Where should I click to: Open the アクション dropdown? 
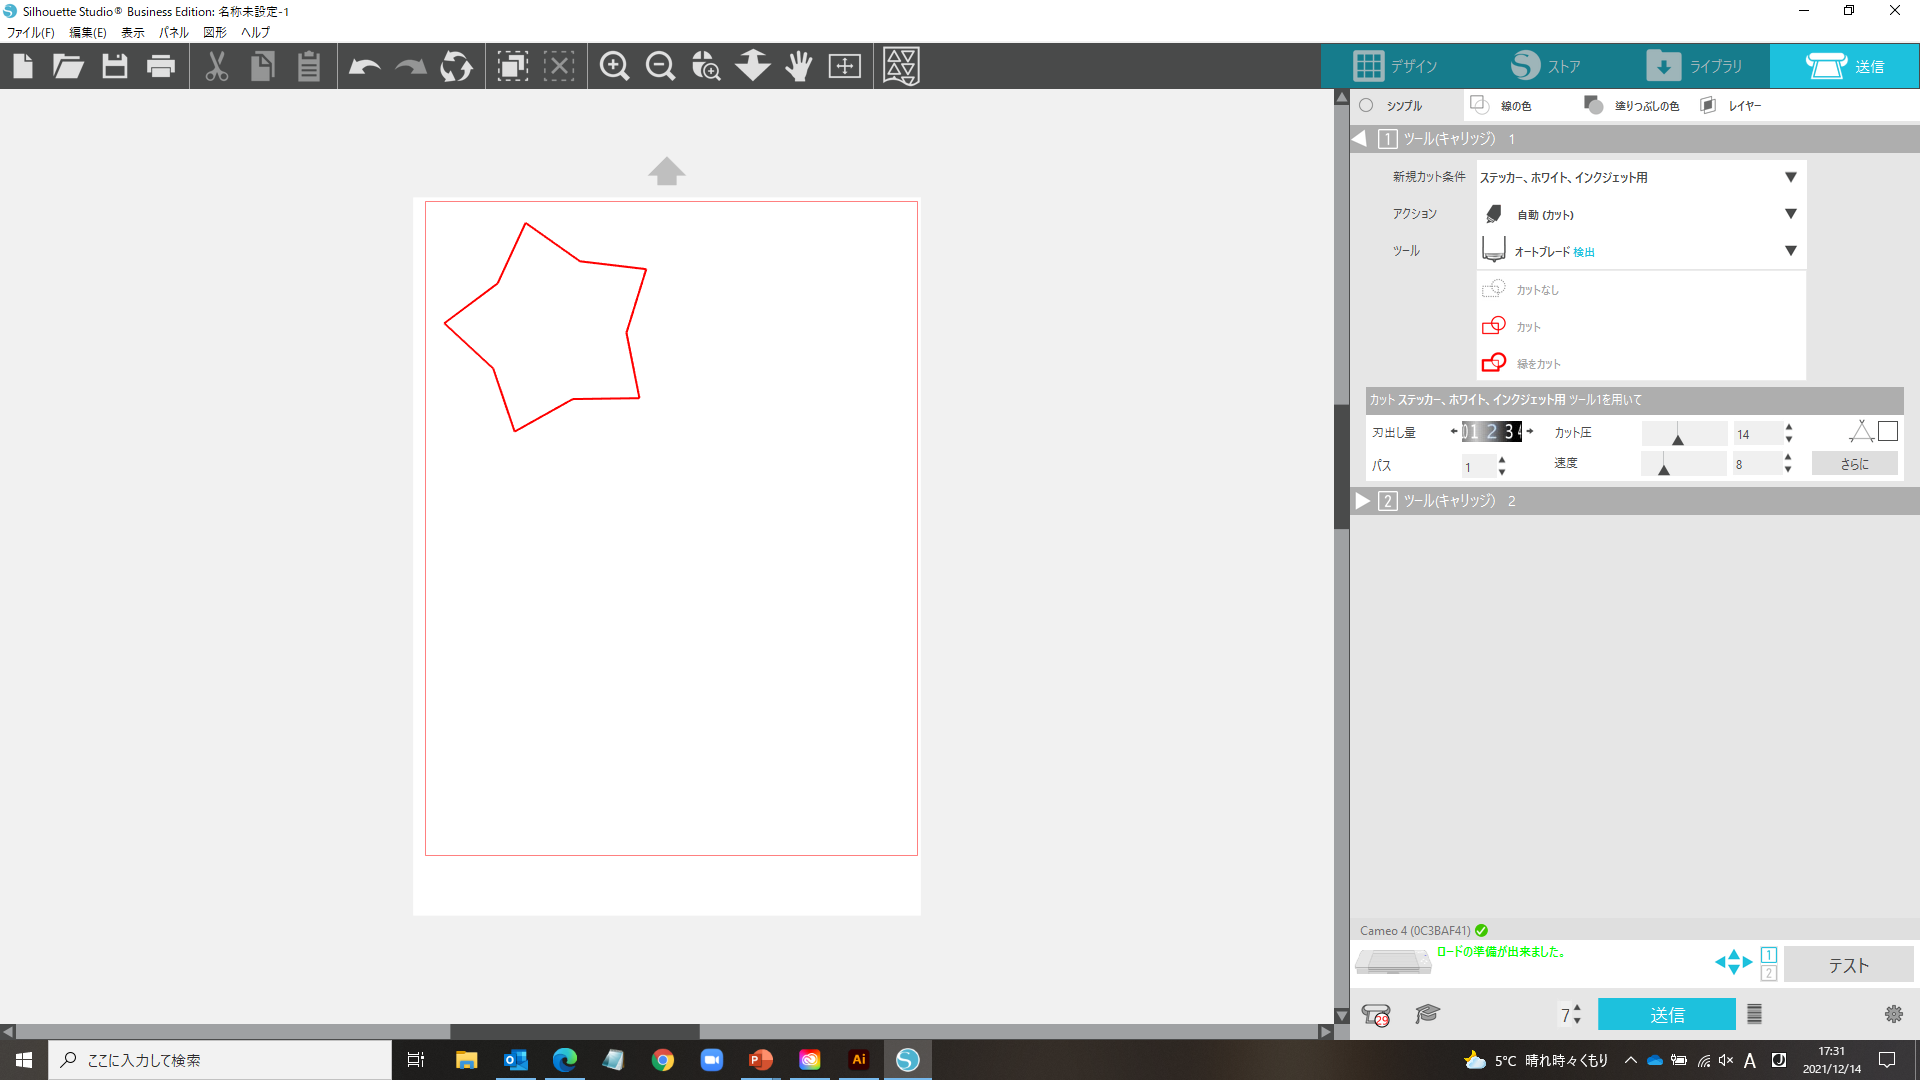(x=1641, y=214)
